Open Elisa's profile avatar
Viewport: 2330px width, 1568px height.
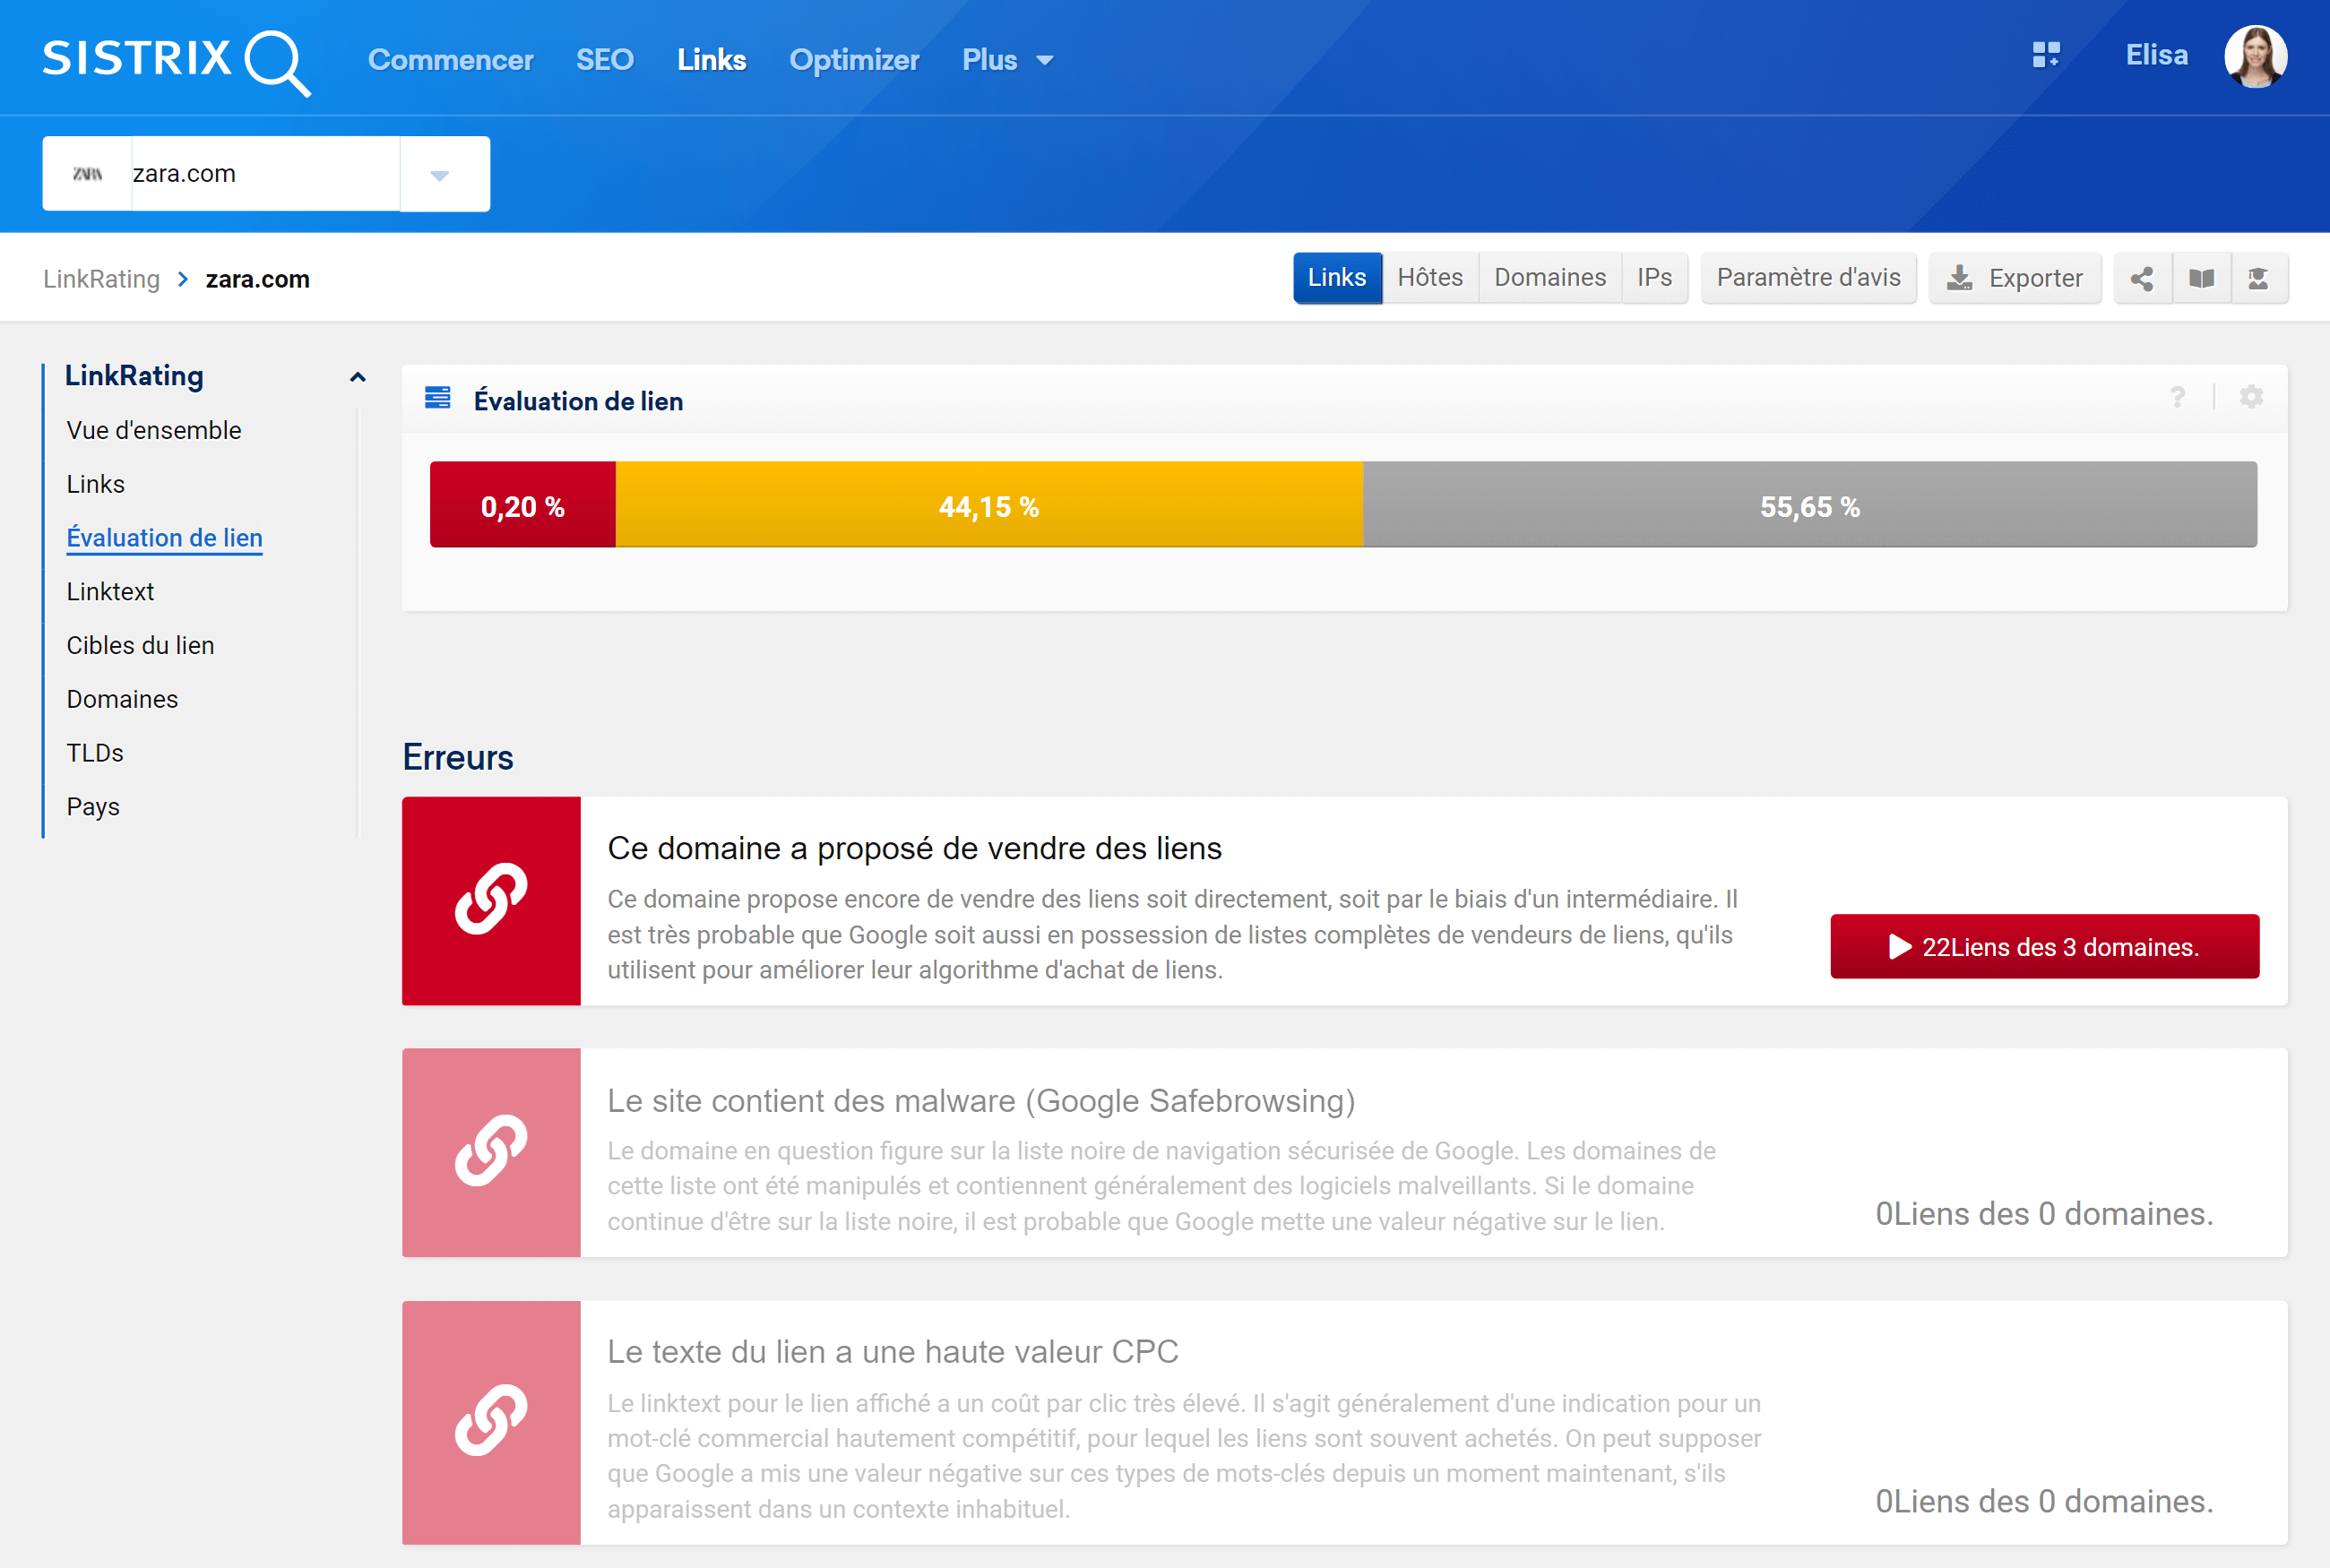[2255, 56]
